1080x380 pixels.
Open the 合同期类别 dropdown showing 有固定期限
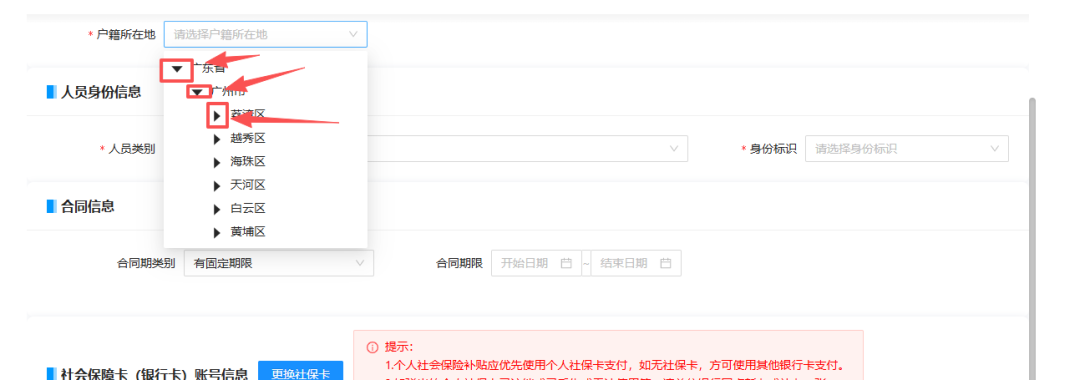[279, 263]
